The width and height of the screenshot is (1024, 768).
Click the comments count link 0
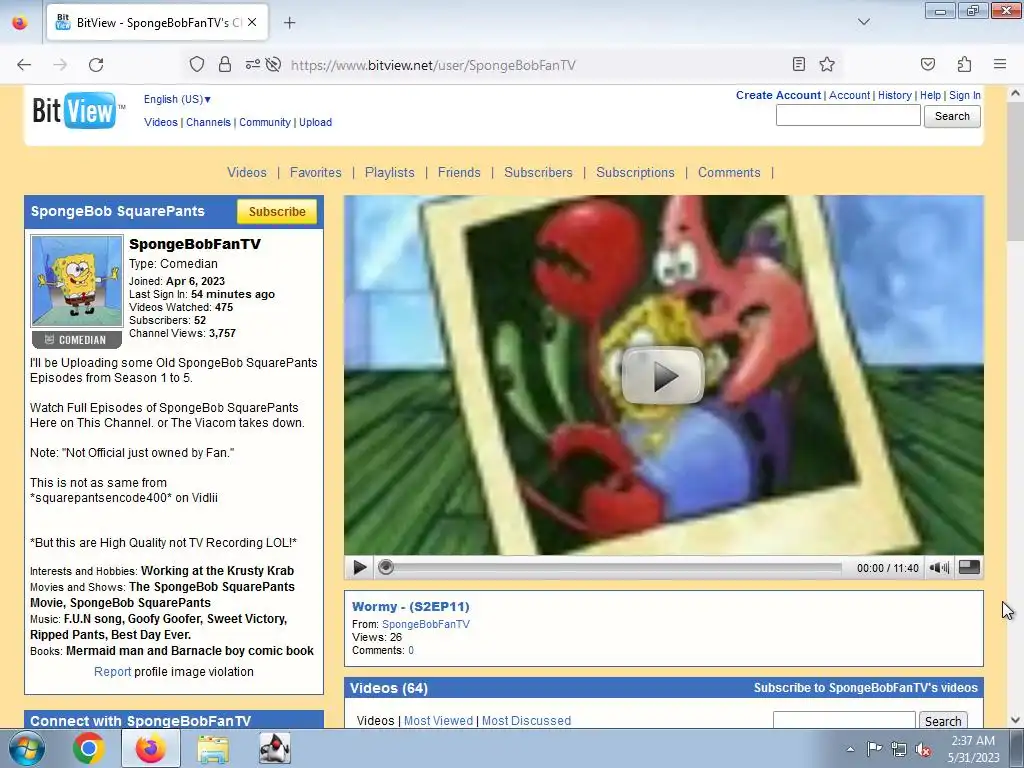[x=411, y=650]
